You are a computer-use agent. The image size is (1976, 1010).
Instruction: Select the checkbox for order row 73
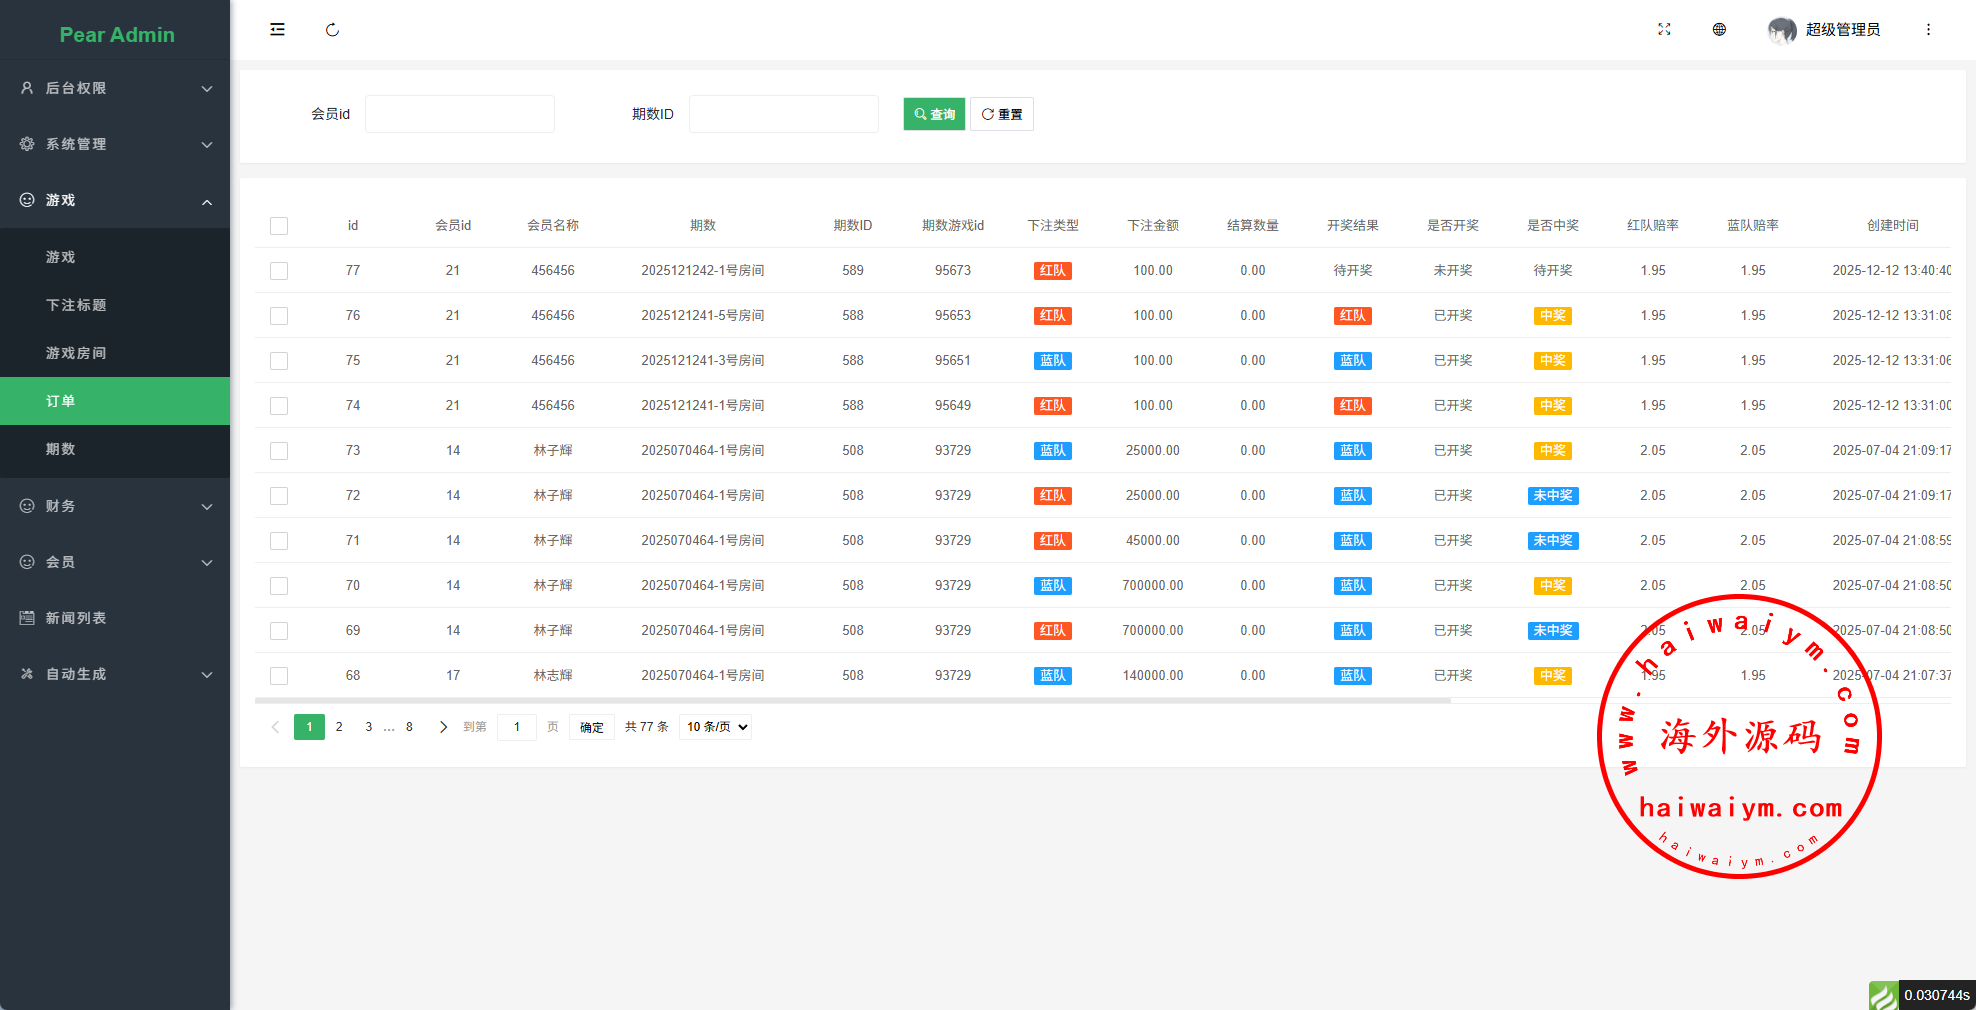pyautogui.click(x=279, y=451)
